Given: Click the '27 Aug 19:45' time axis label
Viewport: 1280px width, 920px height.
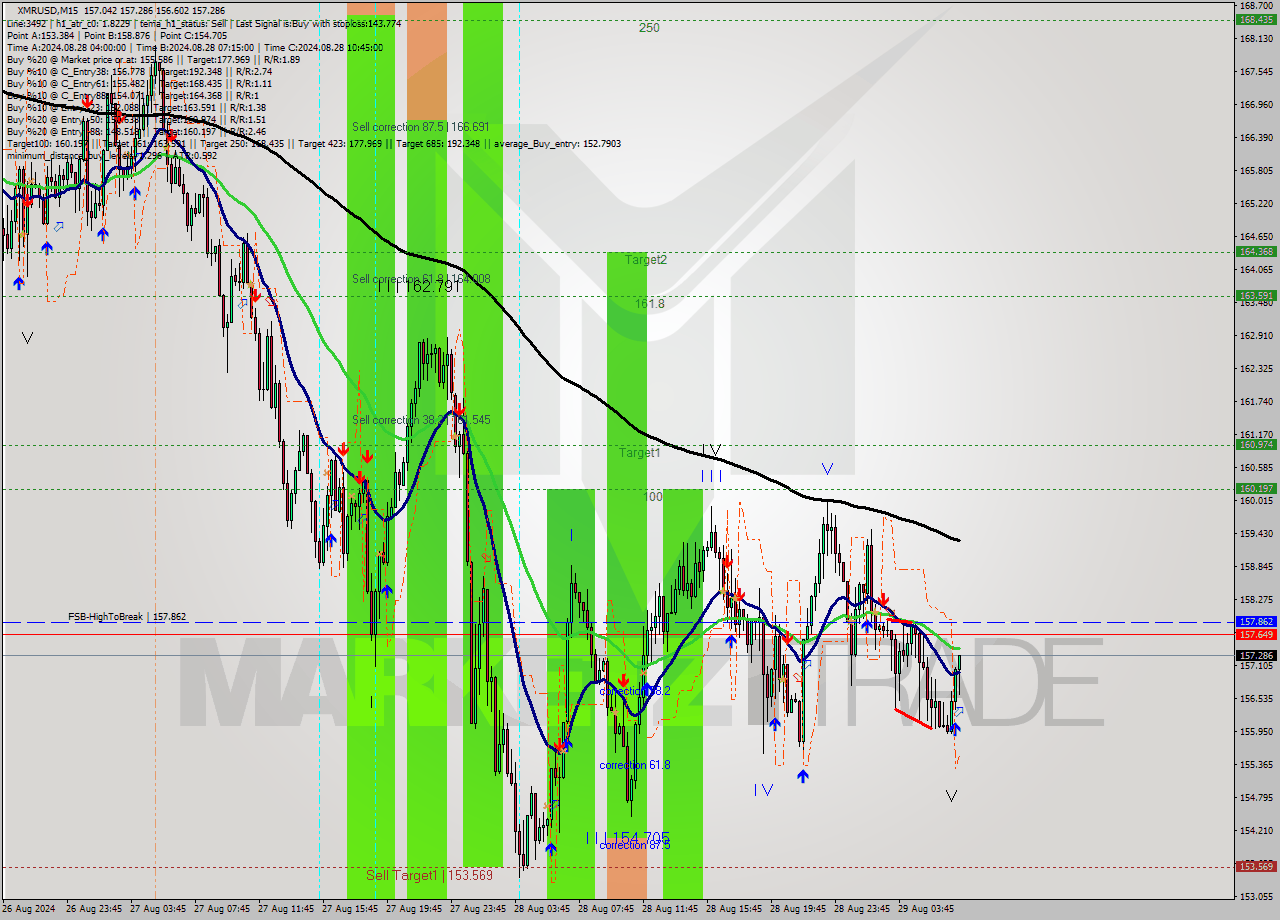Looking at the screenshot, I should tap(414, 909).
